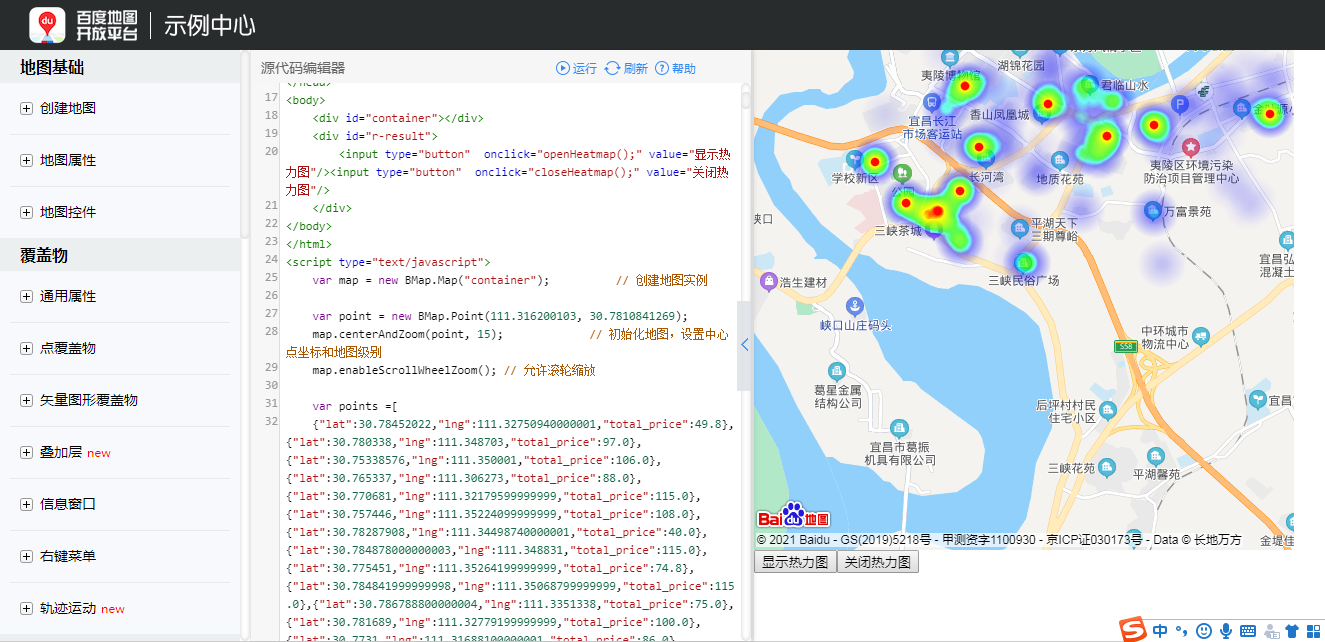Click the 显示热力图 button
Viewport: 1325px width, 642px height.
(795, 561)
